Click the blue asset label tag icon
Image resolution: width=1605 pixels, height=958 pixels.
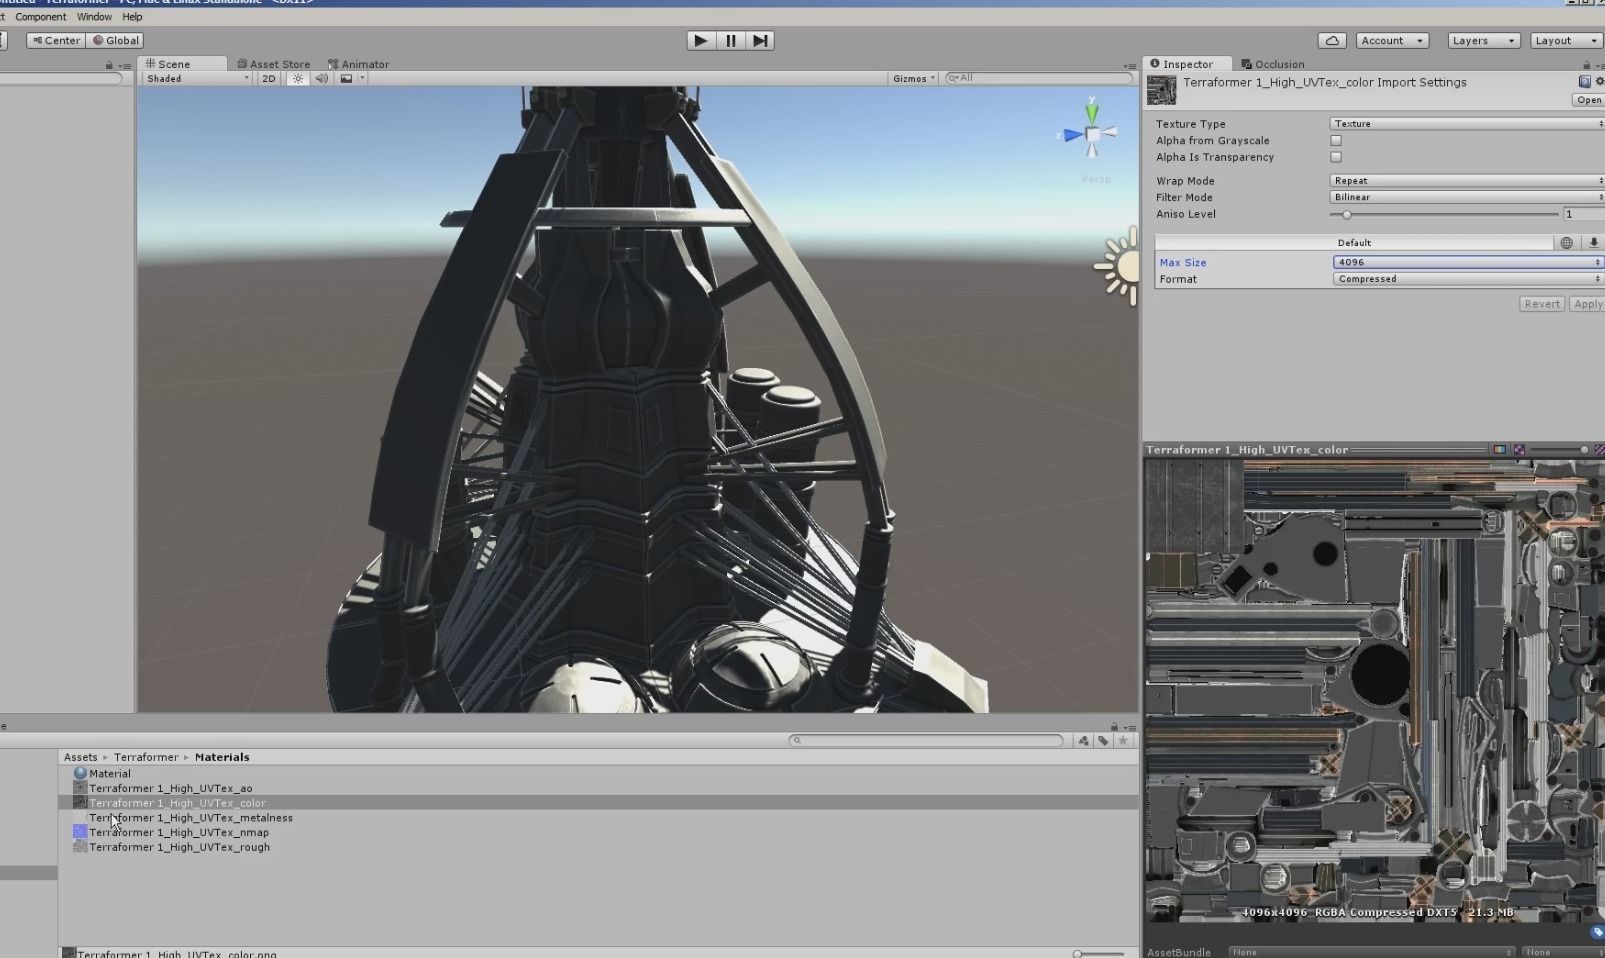pyautogui.click(x=1597, y=932)
